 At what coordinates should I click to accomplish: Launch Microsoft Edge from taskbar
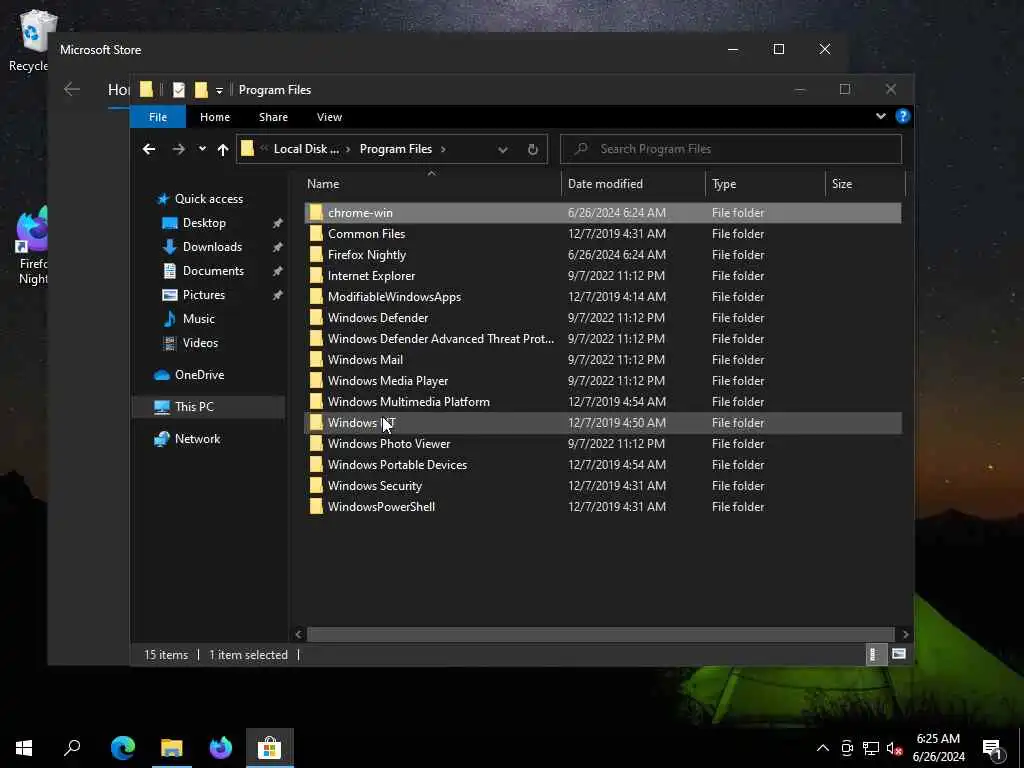tap(123, 748)
